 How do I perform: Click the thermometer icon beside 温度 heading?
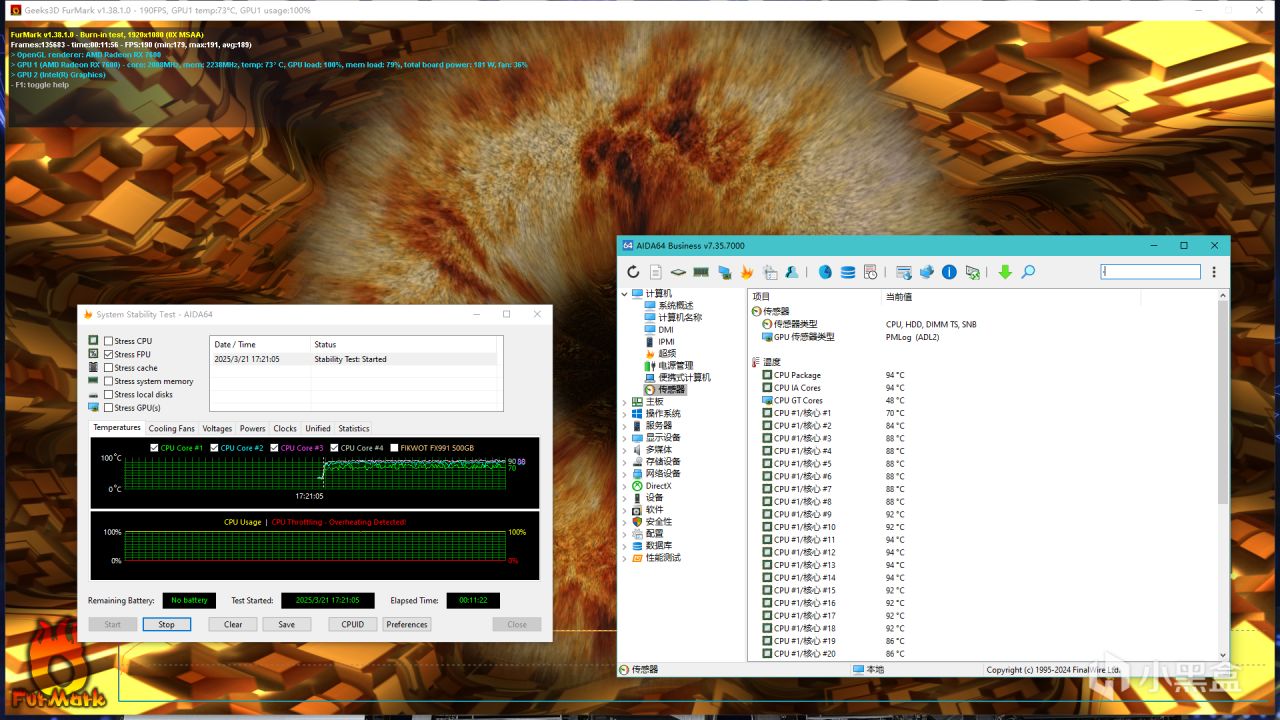point(756,362)
